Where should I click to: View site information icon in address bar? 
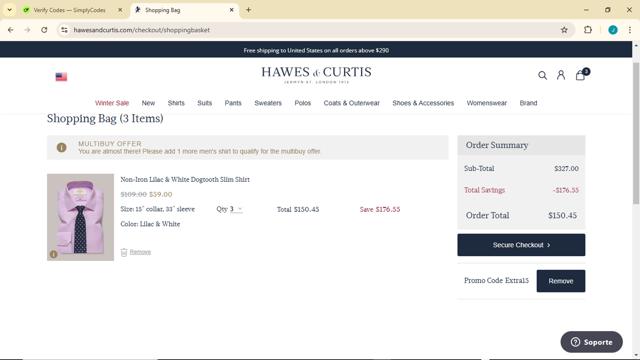64,30
